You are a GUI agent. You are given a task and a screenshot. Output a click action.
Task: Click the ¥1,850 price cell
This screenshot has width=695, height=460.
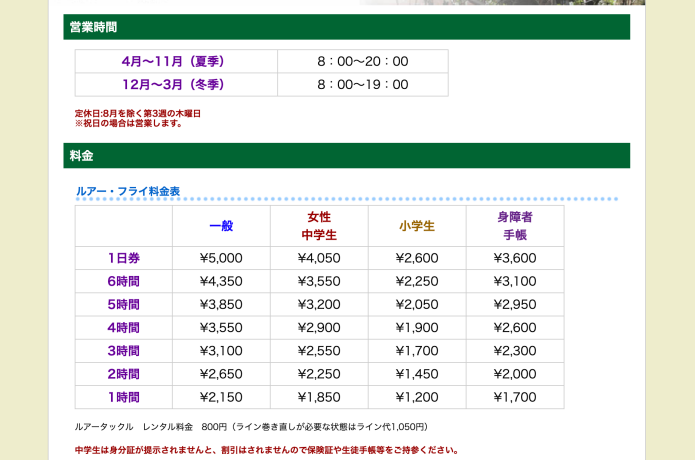pos(319,397)
